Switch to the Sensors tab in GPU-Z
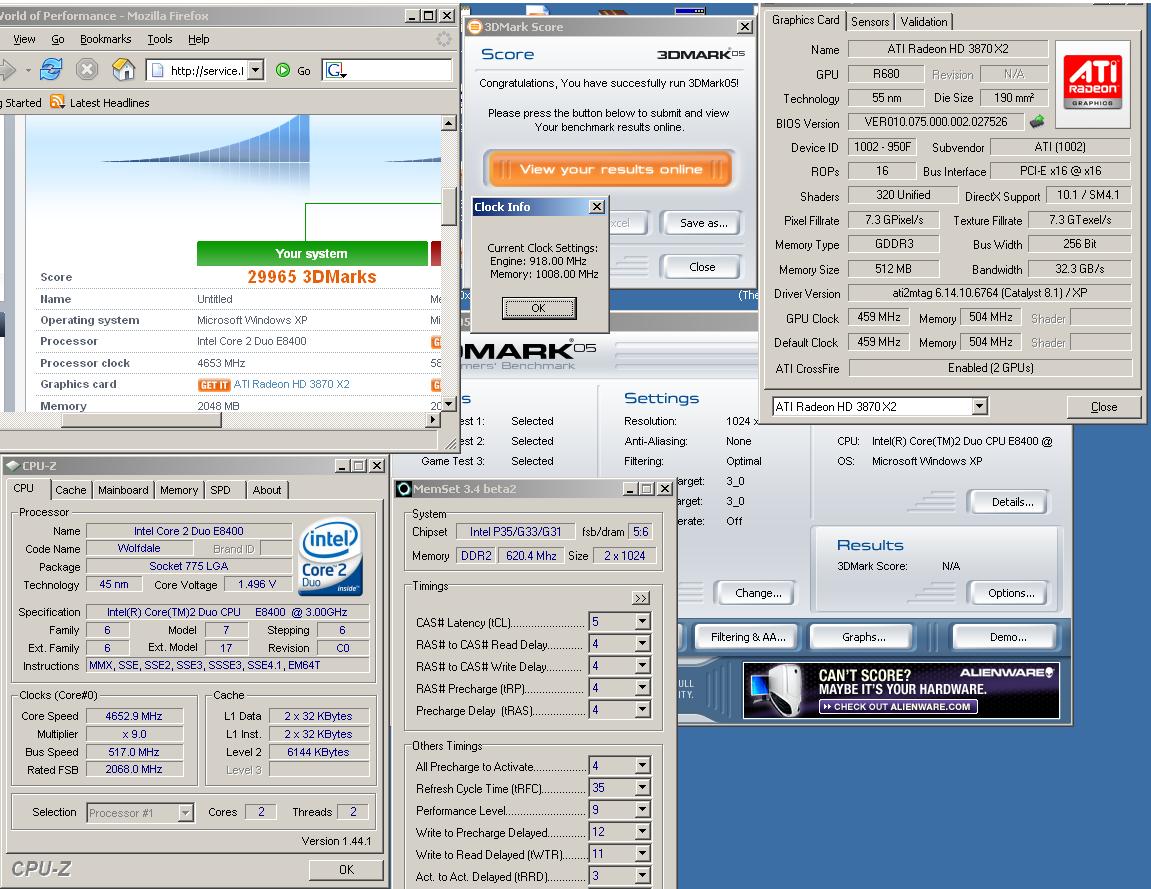 point(870,22)
